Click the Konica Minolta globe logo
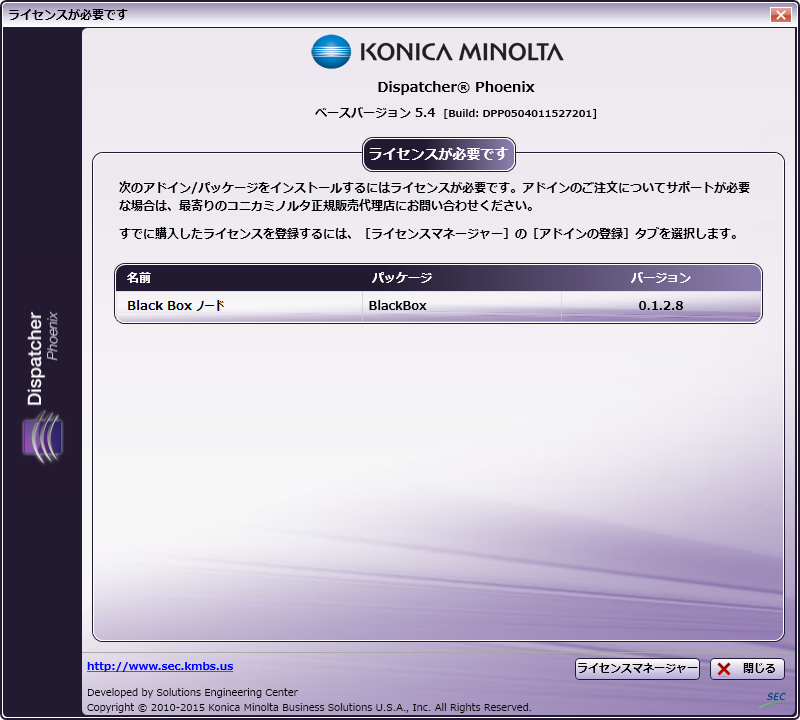 (x=331, y=52)
